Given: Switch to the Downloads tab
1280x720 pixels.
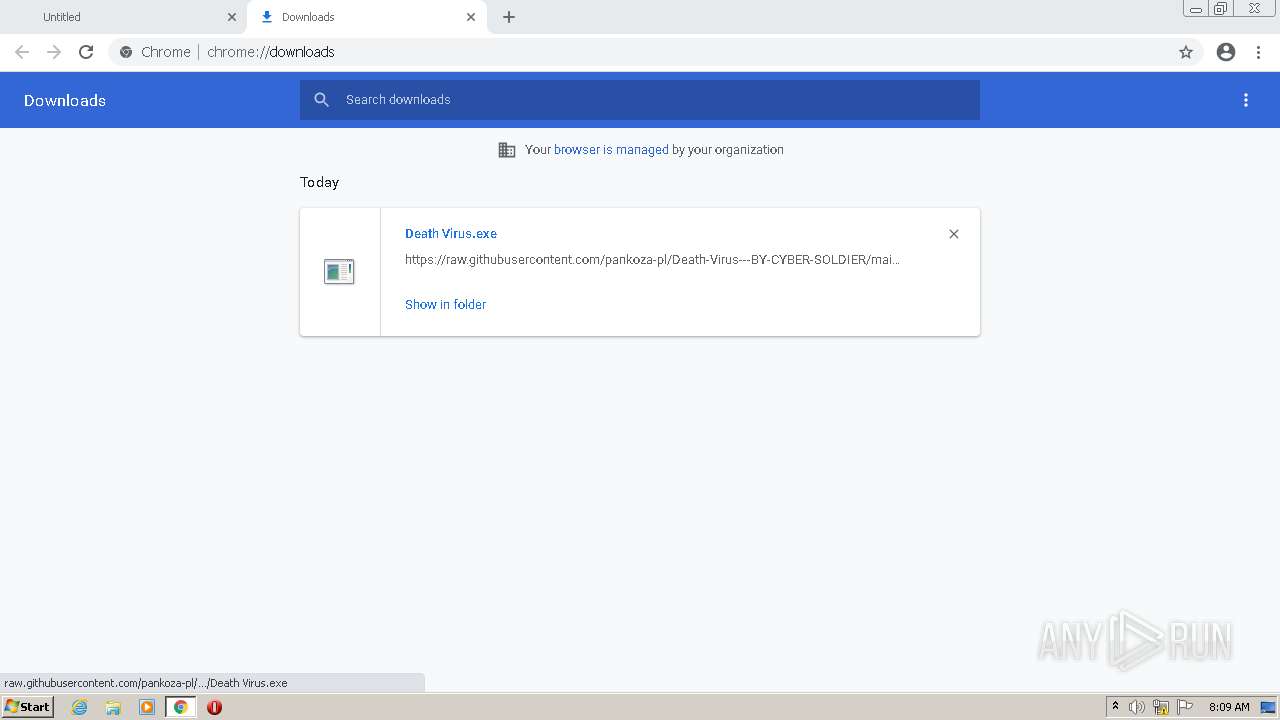Looking at the screenshot, I should click(367, 17).
